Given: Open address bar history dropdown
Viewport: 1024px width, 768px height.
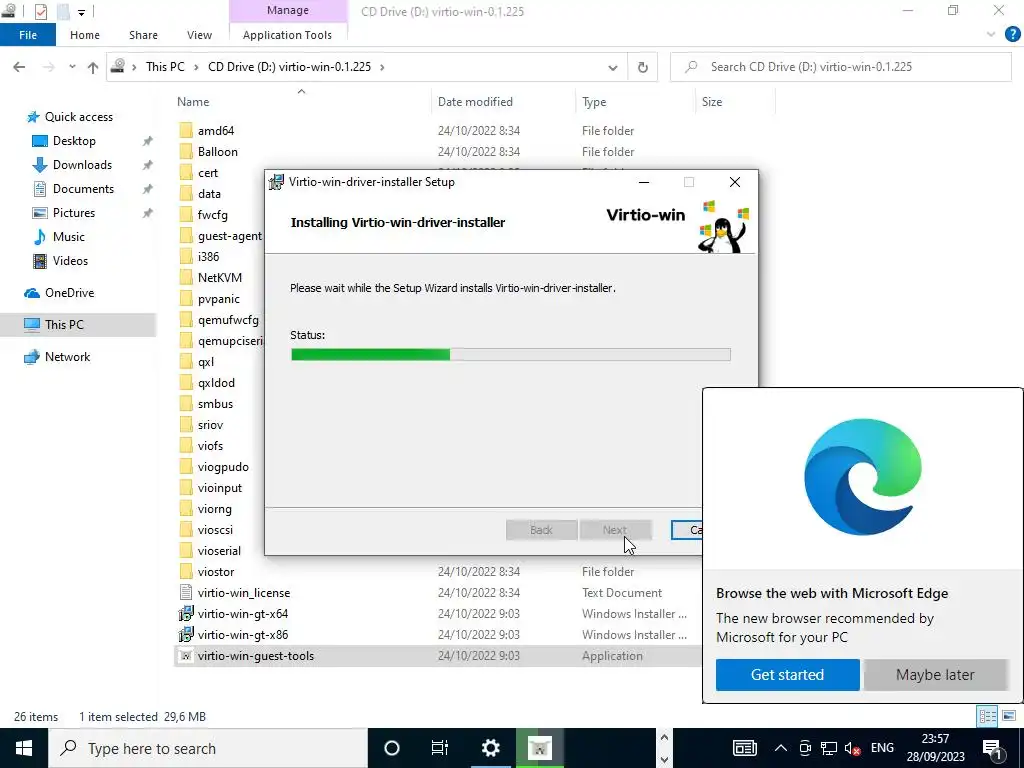Looking at the screenshot, I should tap(613, 67).
